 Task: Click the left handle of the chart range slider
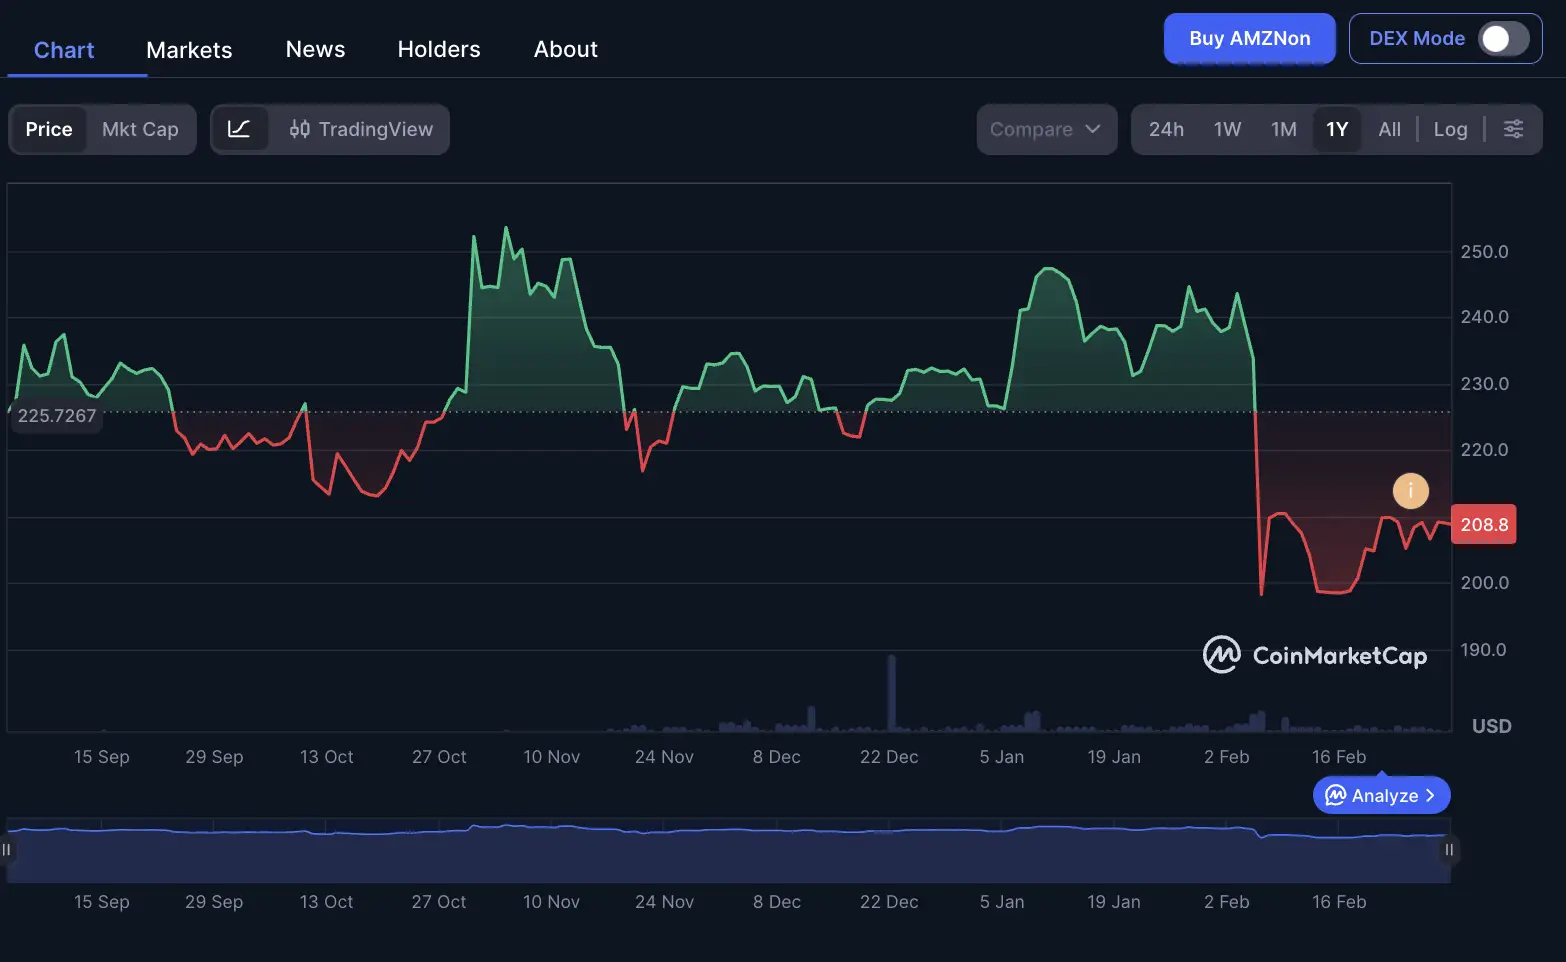pyautogui.click(x=8, y=850)
